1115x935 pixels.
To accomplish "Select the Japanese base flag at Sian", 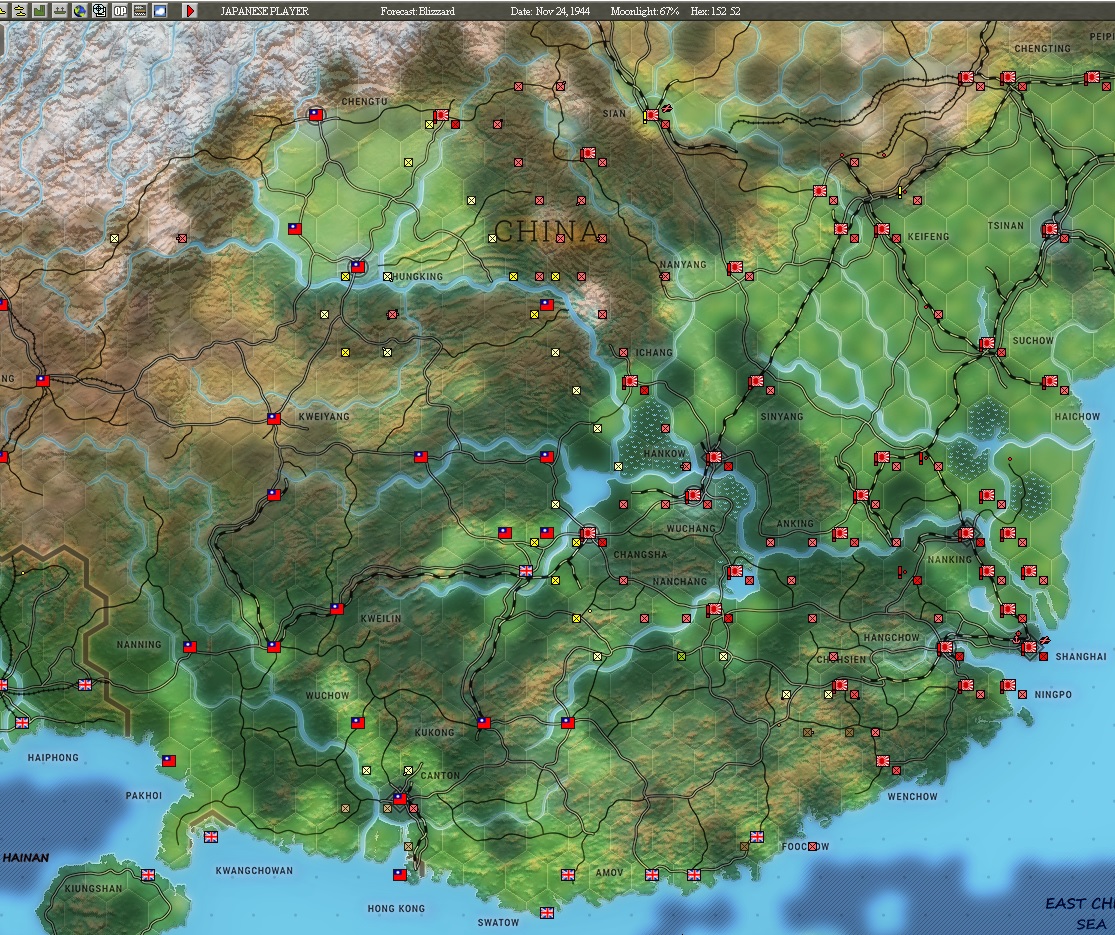I will coord(651,114).
